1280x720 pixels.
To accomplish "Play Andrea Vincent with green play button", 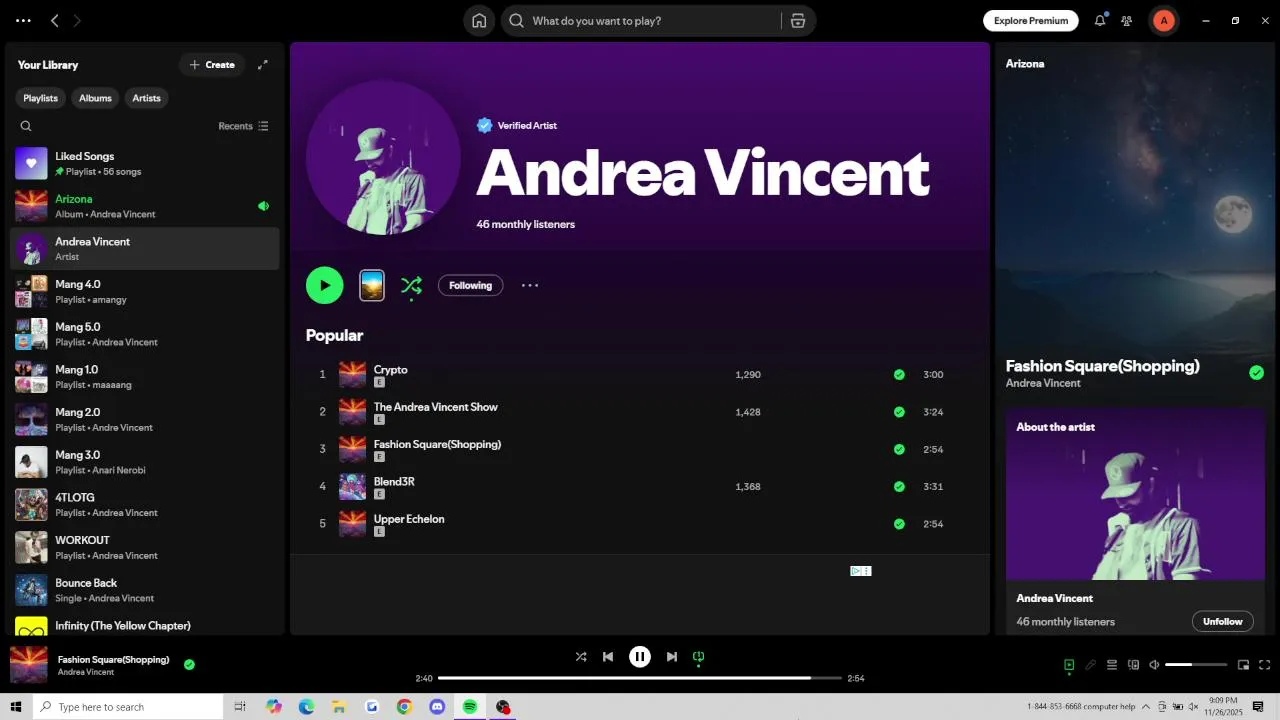I will coord(325,286).
